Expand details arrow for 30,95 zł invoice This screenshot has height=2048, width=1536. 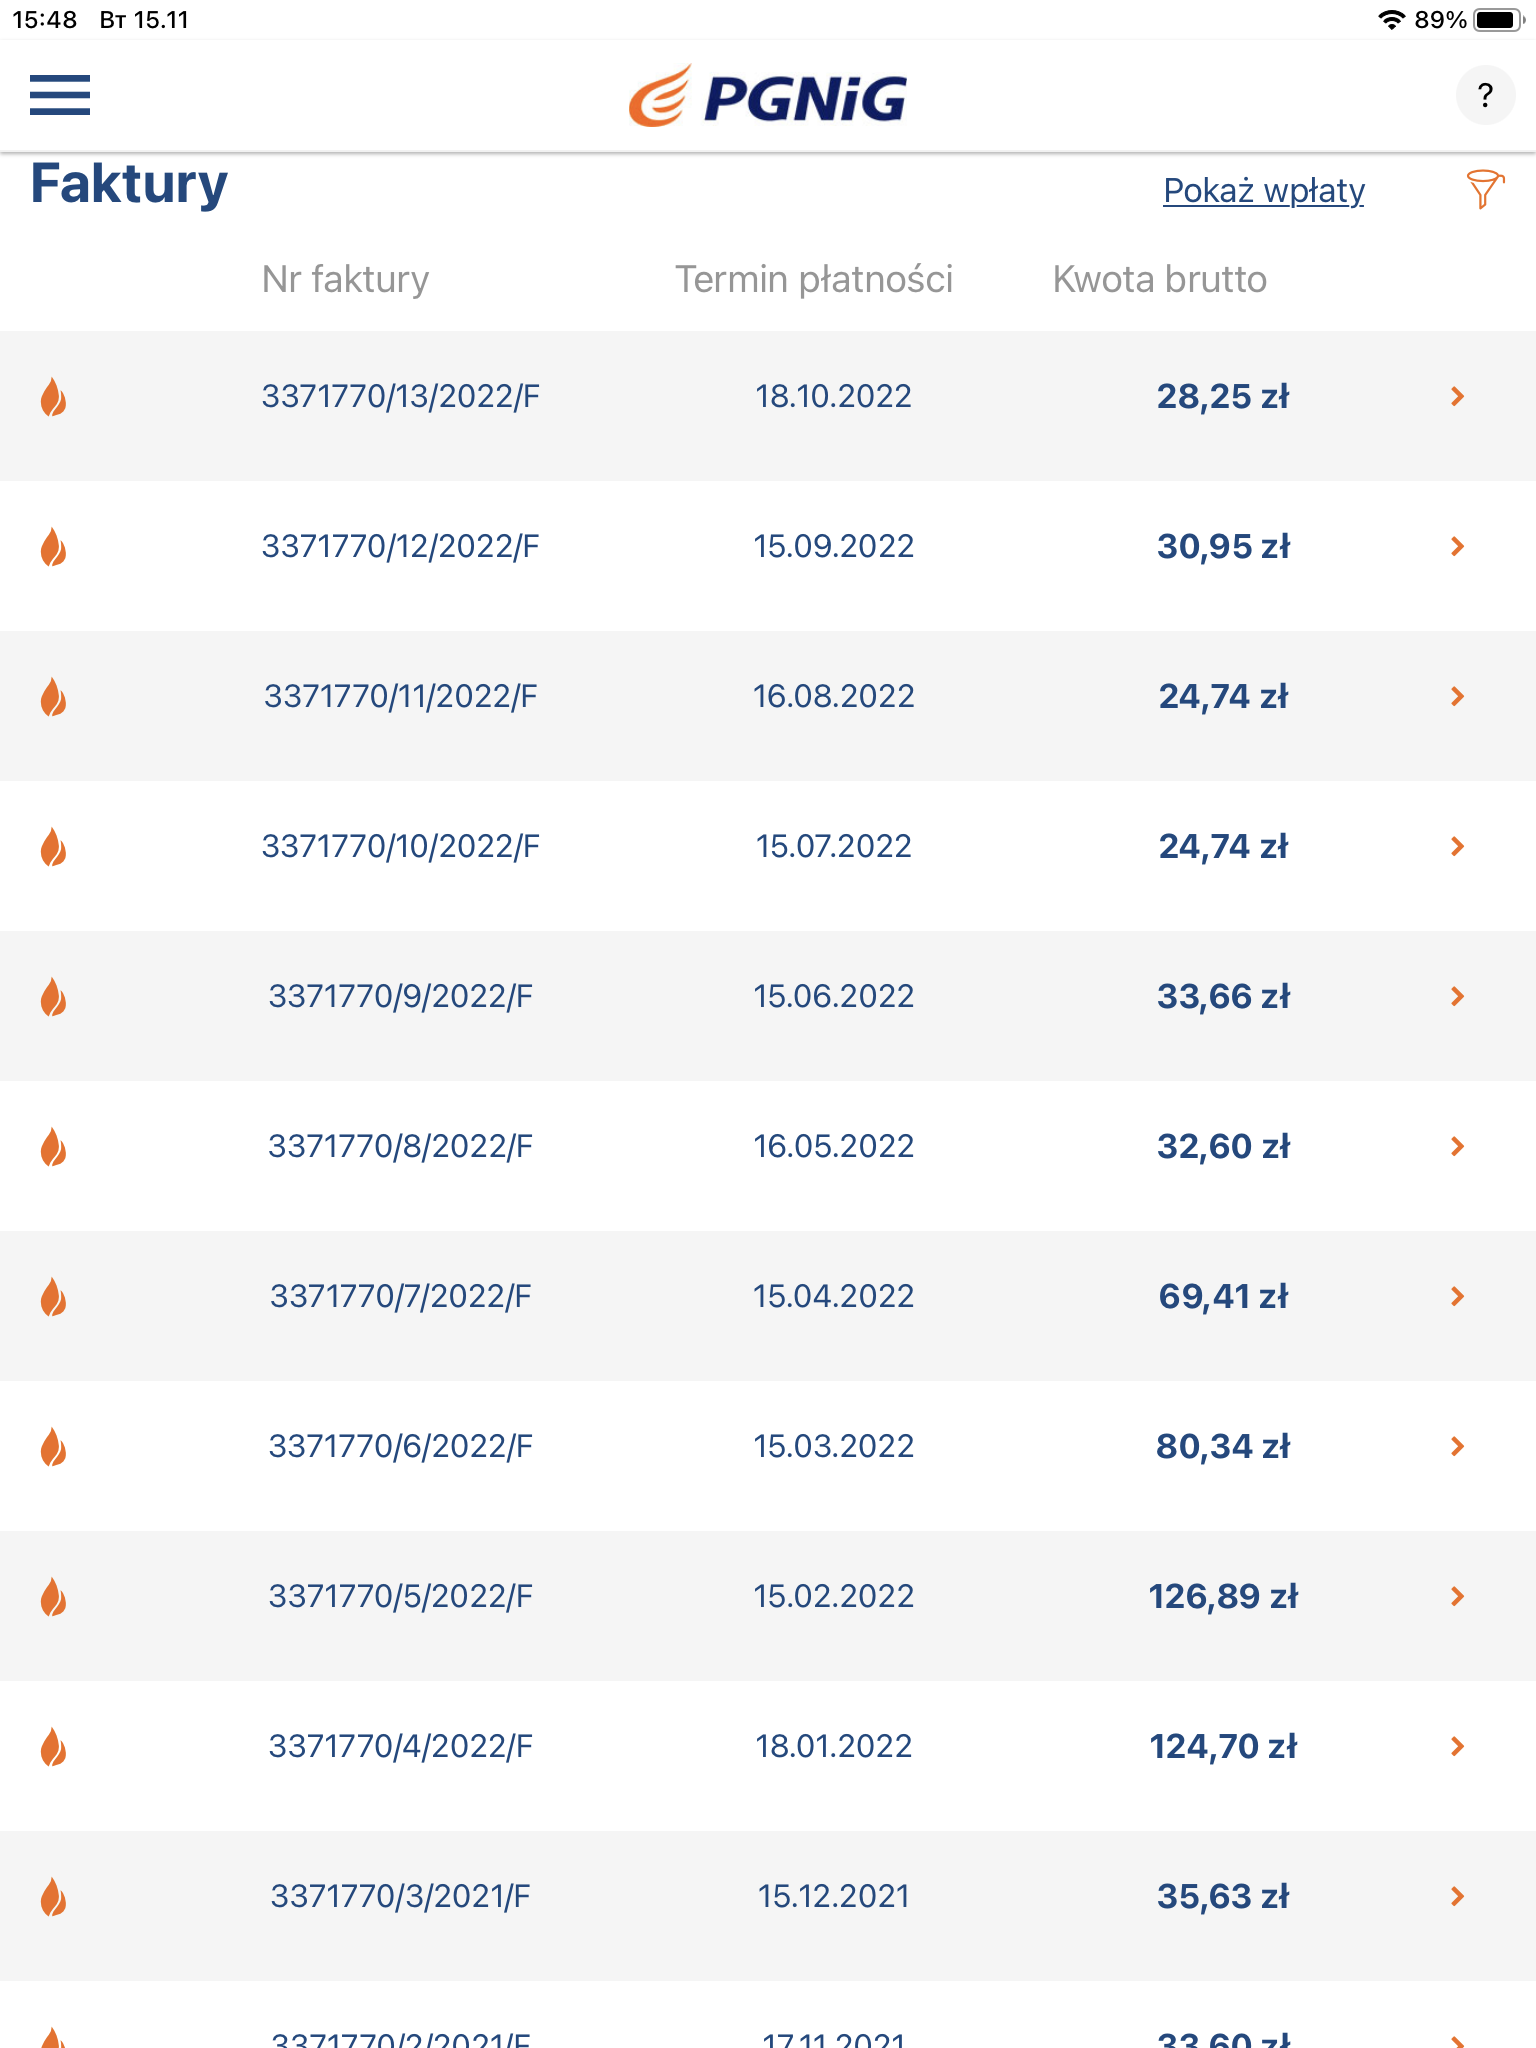coord(1457,547)
